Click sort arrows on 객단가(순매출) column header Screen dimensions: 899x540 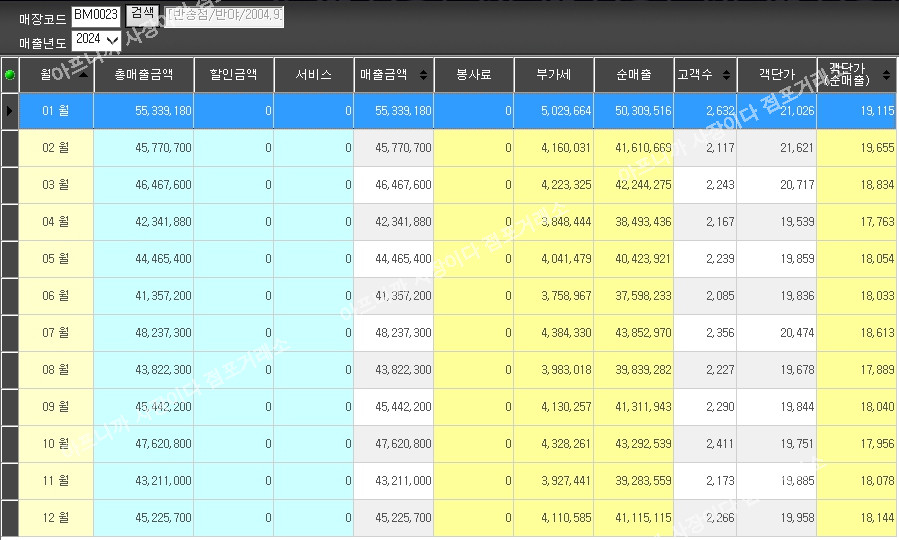point(888,75)
